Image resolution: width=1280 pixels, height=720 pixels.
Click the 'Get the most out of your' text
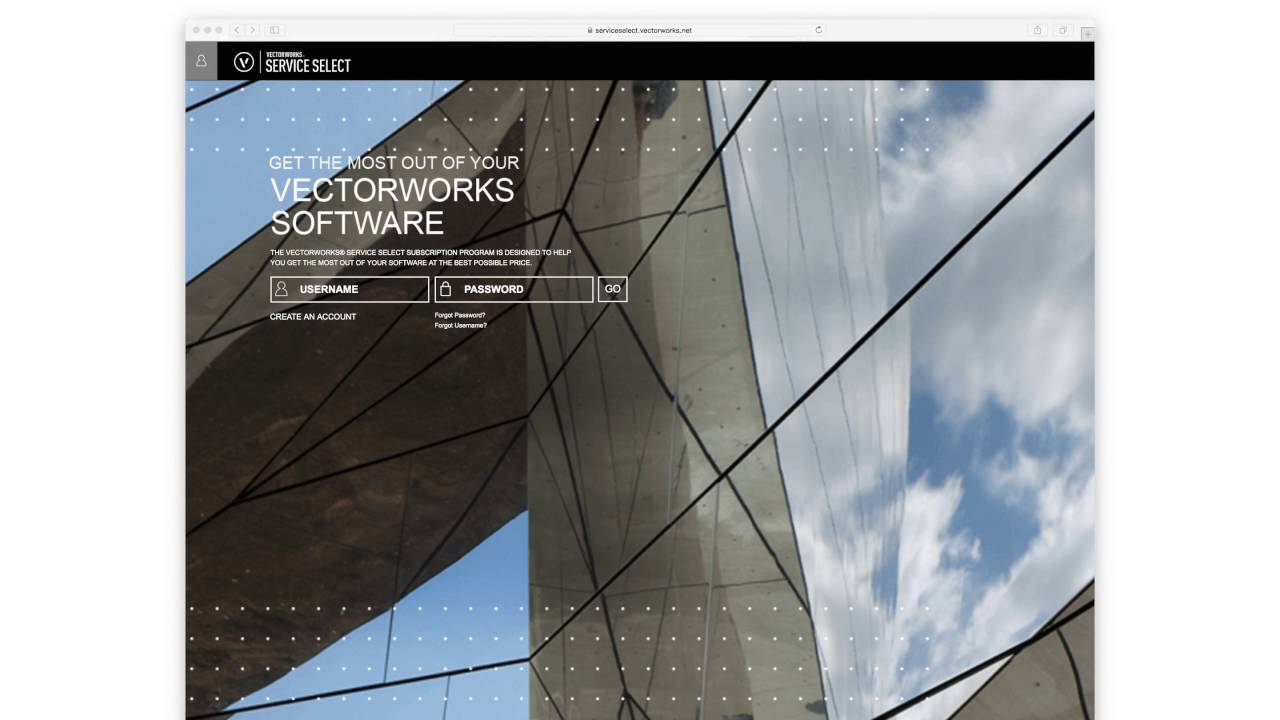(x=394, y=162)
